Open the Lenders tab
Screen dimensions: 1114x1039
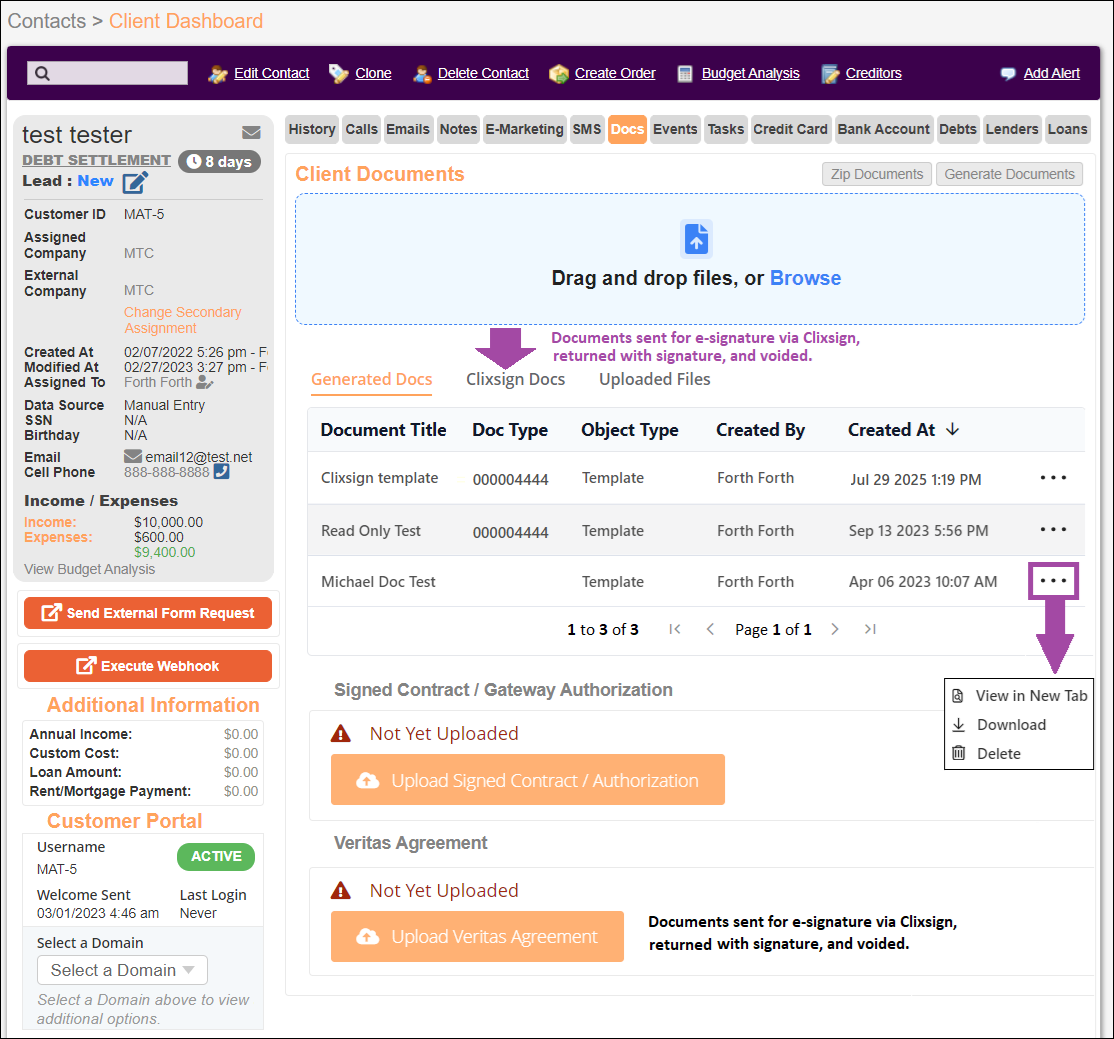1012,129
